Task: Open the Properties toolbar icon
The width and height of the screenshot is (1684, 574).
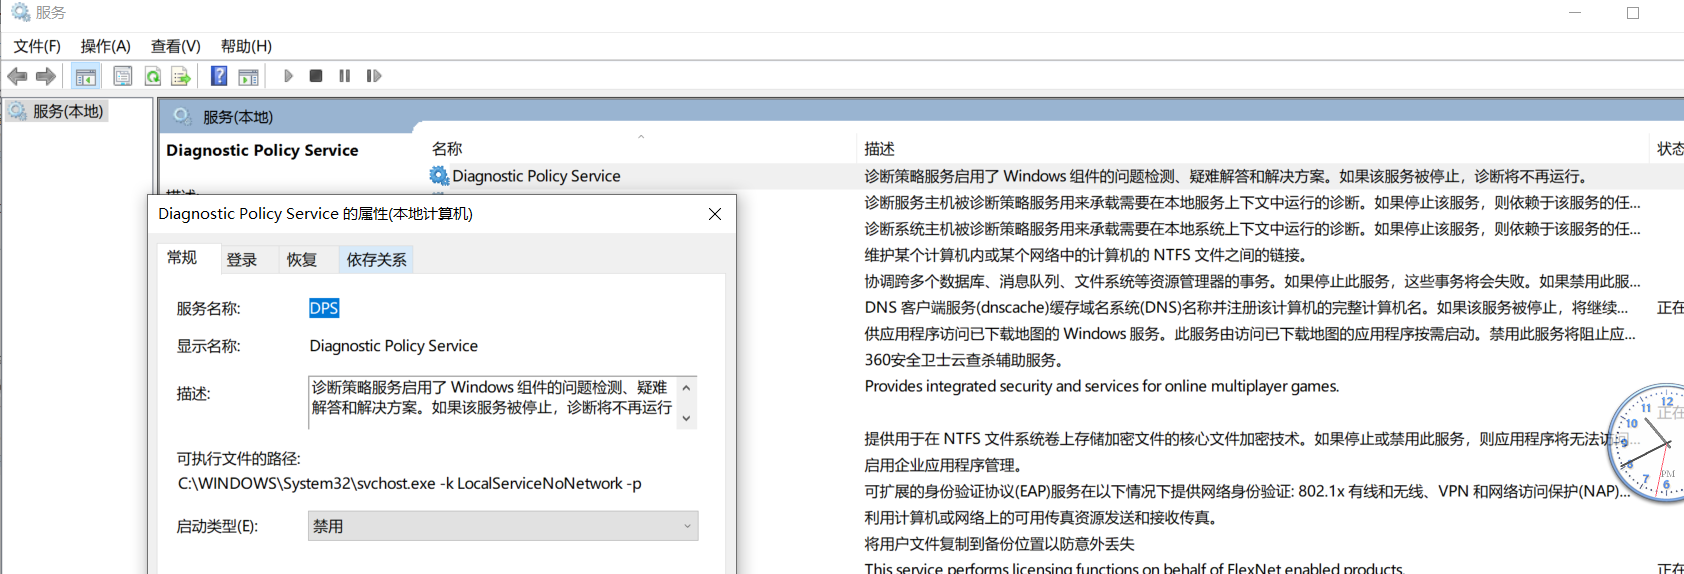Action: click(x=122, y=76)
